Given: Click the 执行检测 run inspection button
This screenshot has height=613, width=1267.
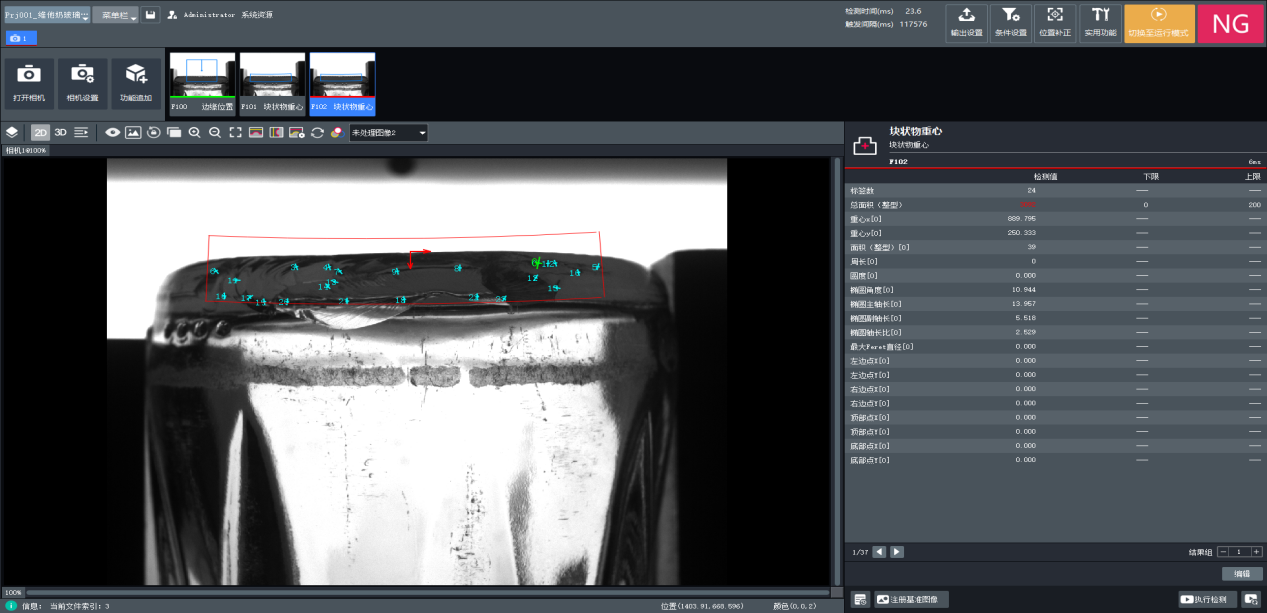Looking at the screenshot, I should pyautogui.click(x=1207, y=599).
